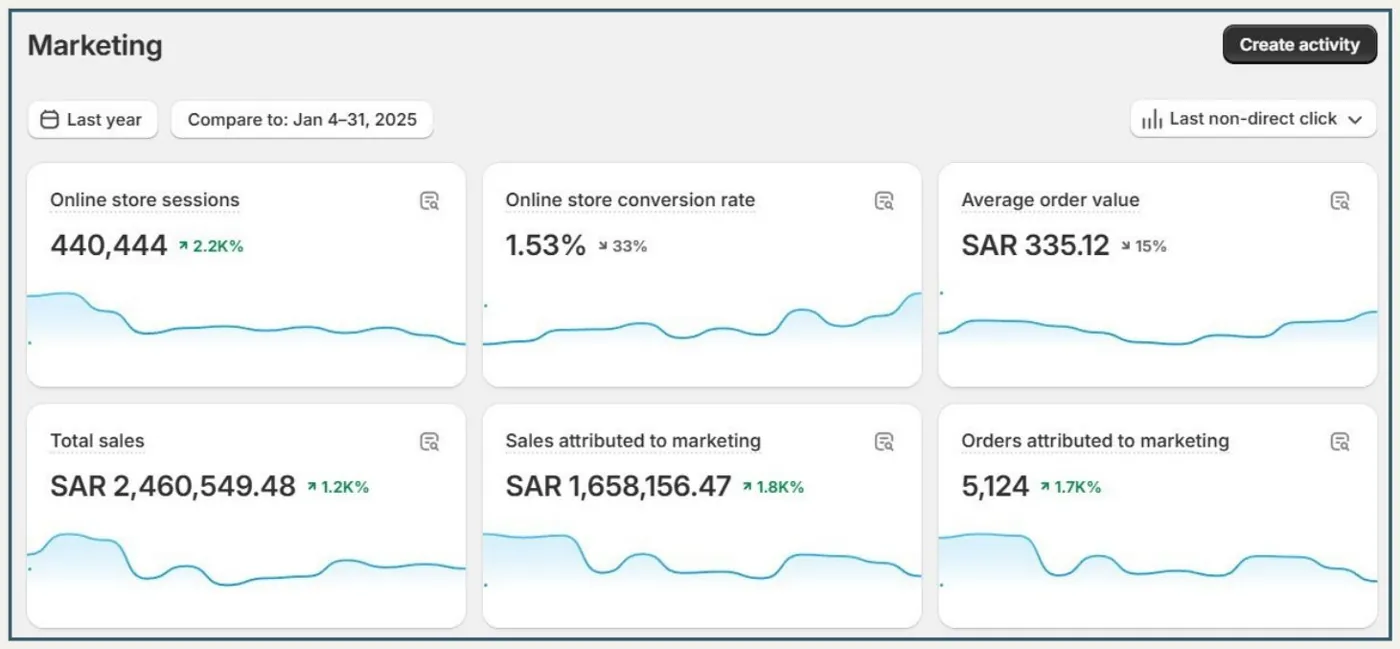Click the Create activity button
The height and width of the screenshot is (649, 1400).
[x=1299, y=44]
